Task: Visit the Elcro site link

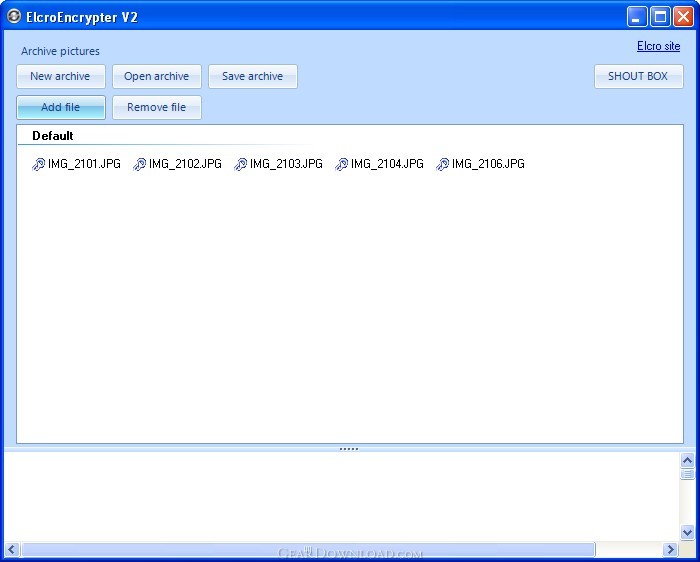Action: click(x=658, y=46)
